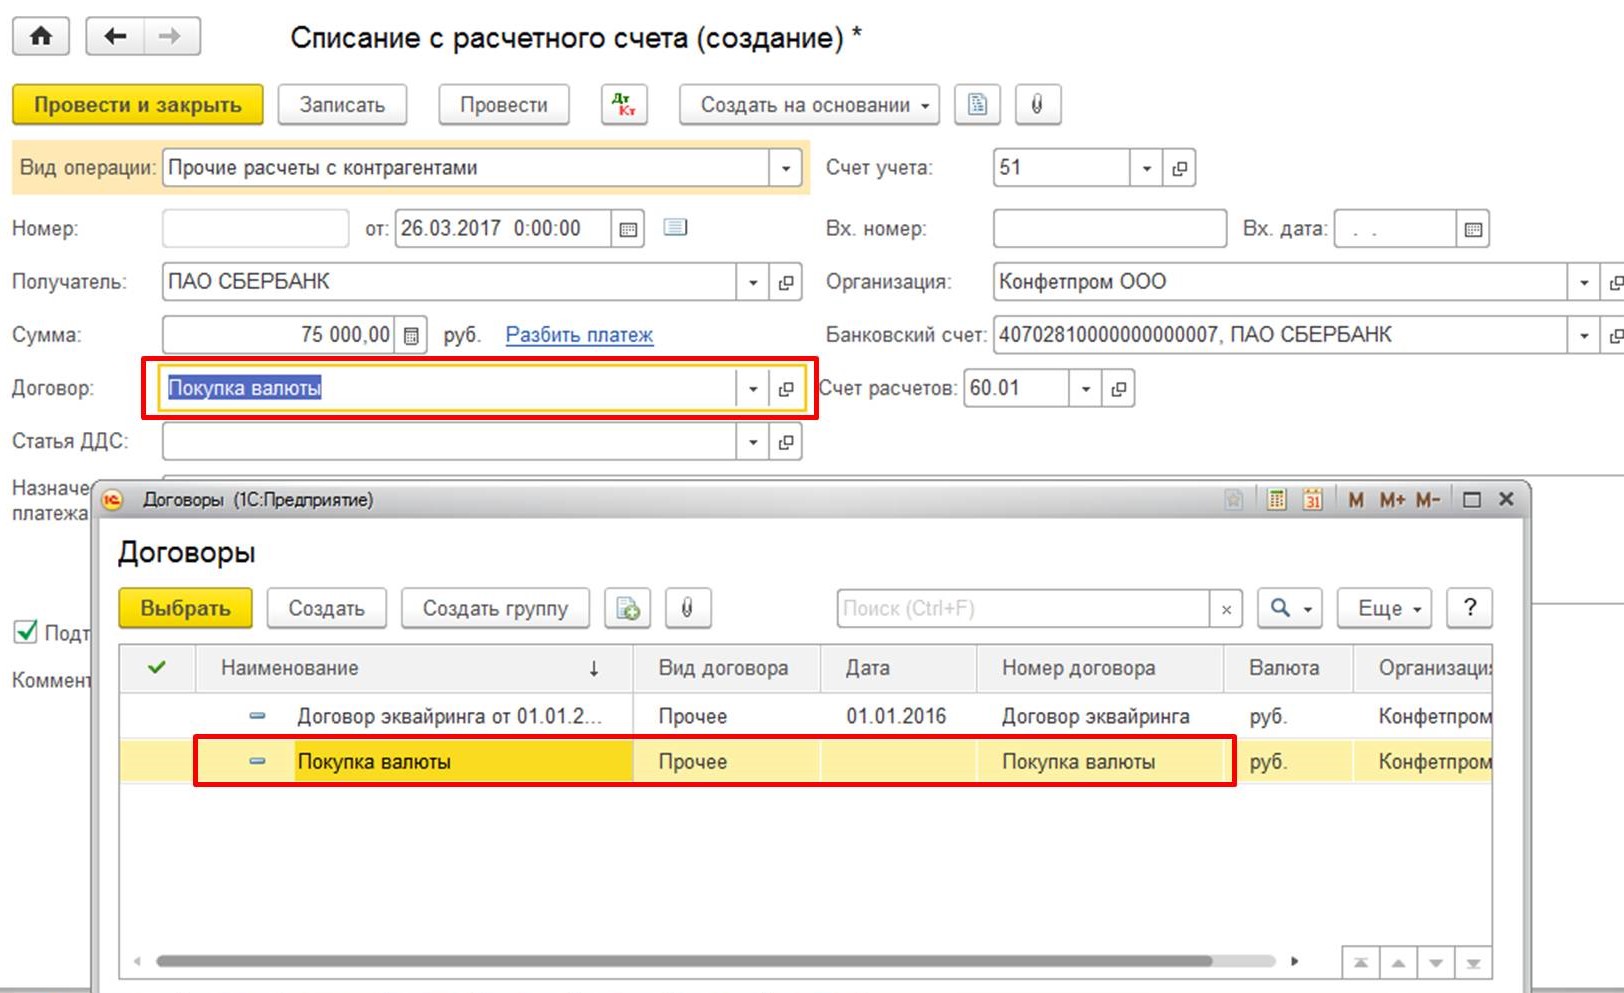This screenshot has width=1624, height=993.
Task: Click the calculator icon in dialog title bar
Action: [x=1276, y=500]
